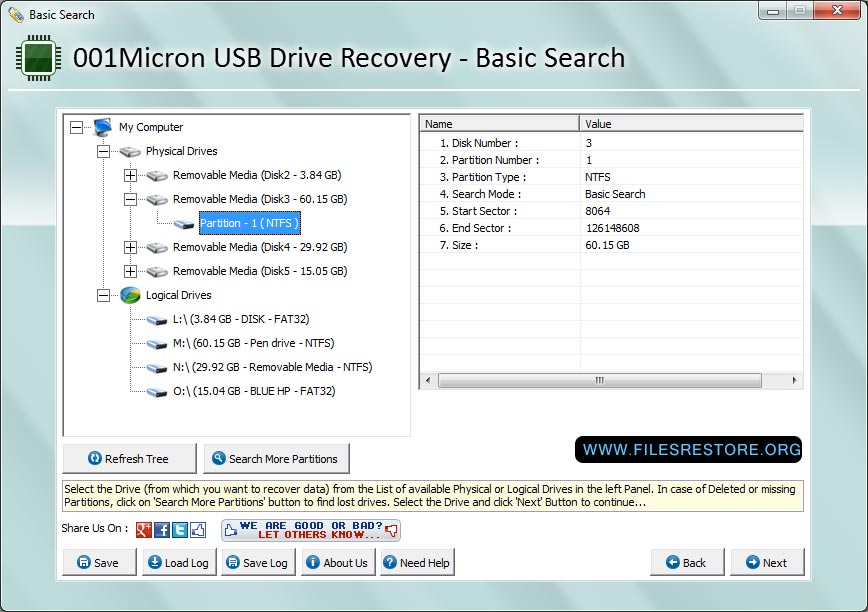868x612 pixels.
Task: Click the Disk4 removable media drive icon
Action: [x=157, y=248]
